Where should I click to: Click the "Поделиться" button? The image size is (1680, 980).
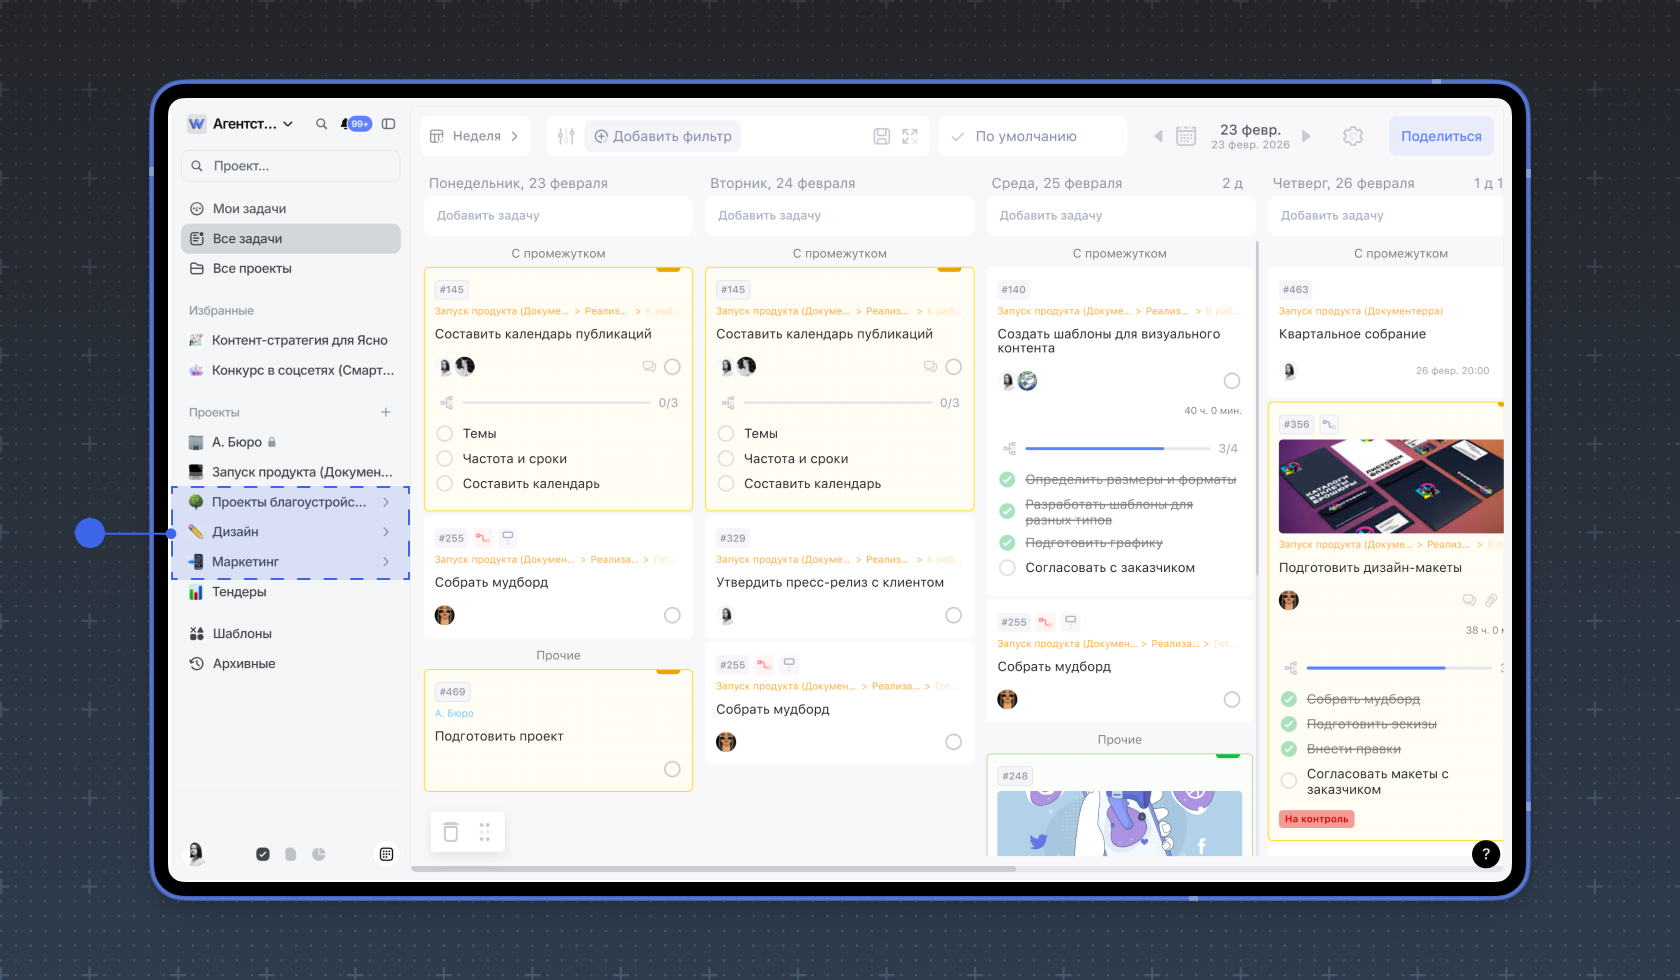pos(1440,136)
